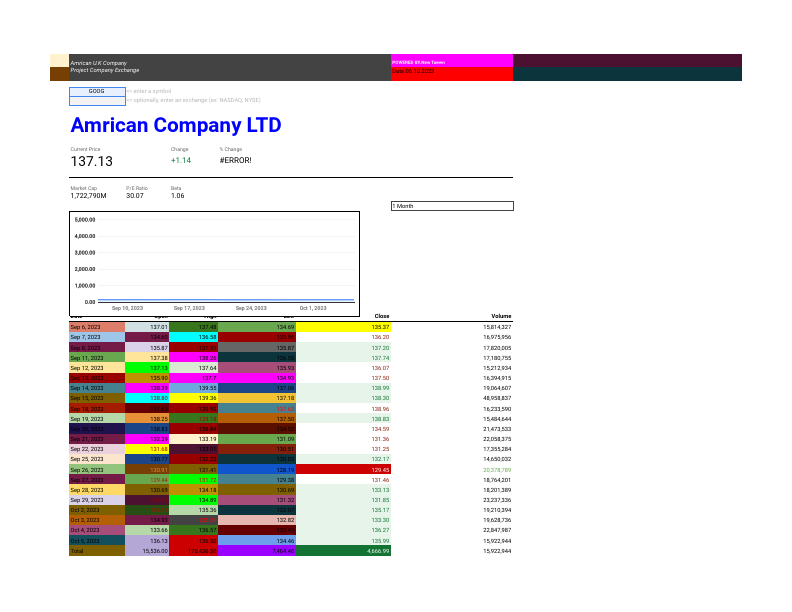Select the Oct 4, 2023 date cell
792x612 pixels.
click(x=97, y=531)
